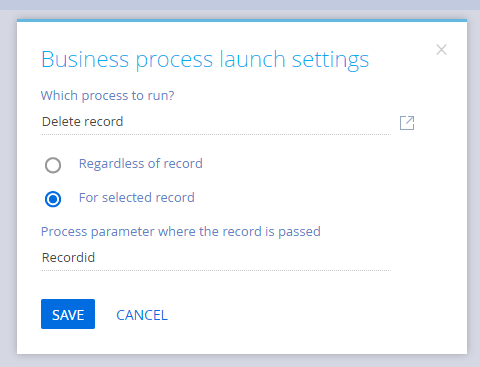Close the Business process launch settings dialog
Screen dimensions: 480x367
coord(441,50)
